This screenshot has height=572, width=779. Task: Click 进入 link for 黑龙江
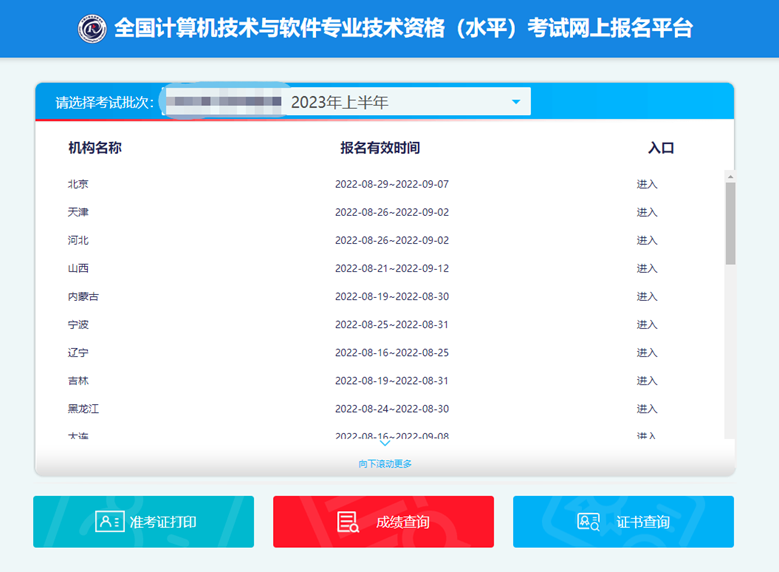[x=647, y=408]
